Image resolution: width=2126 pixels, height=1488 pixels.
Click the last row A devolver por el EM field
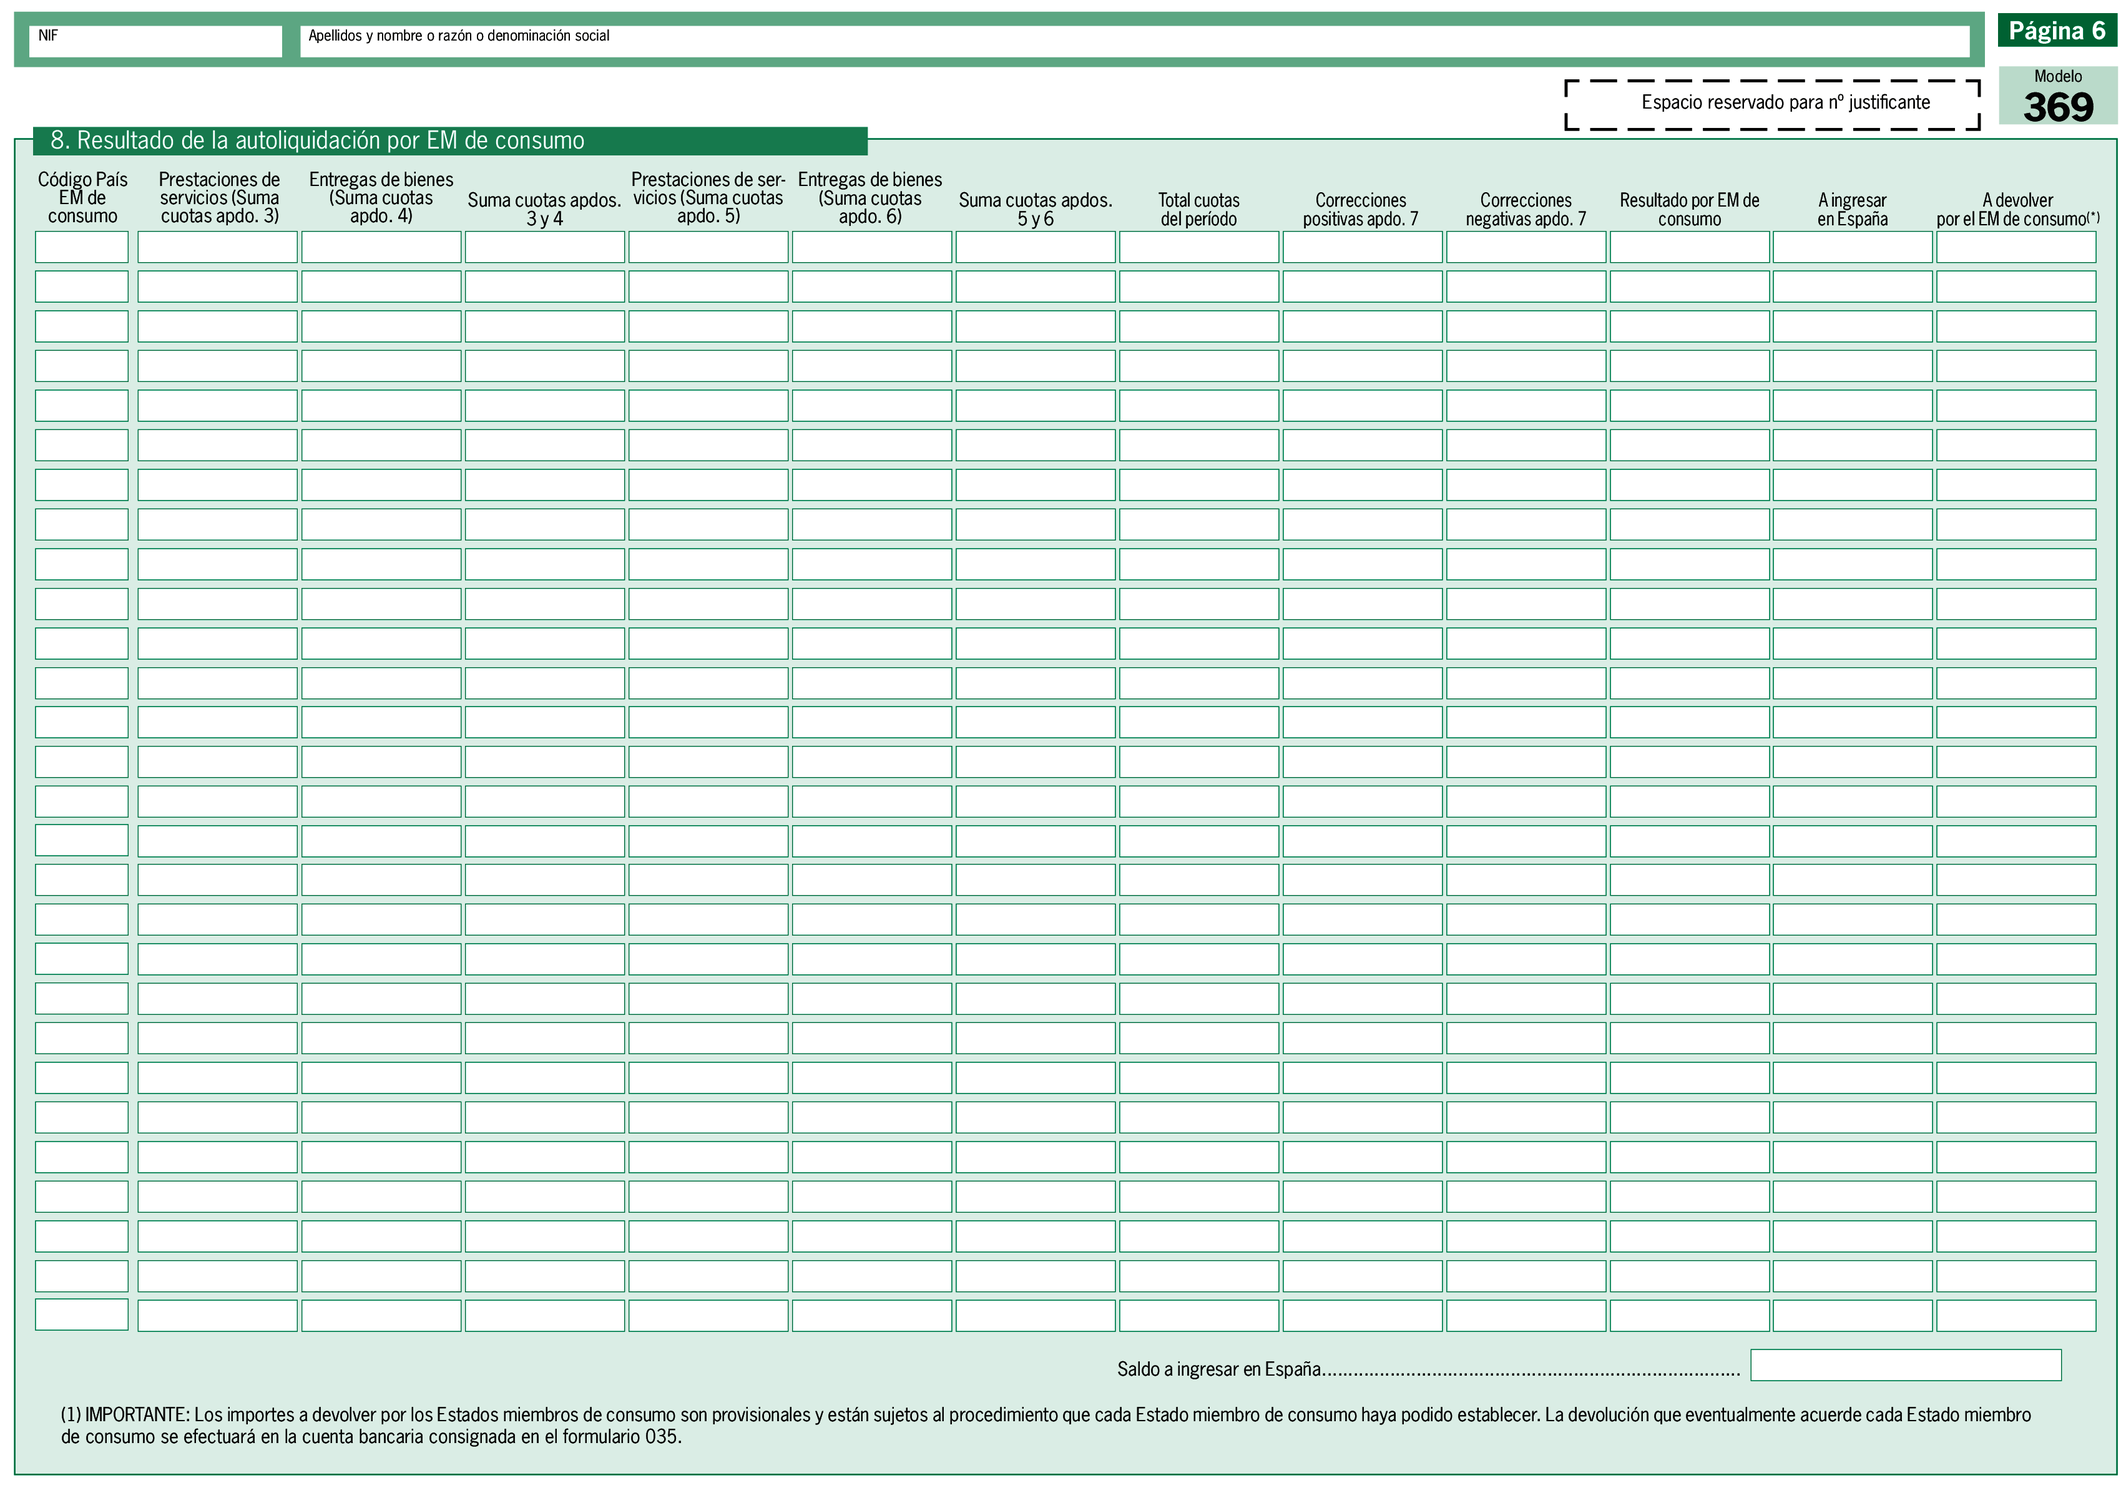pyautogui.click(x=2016, y=1315)
